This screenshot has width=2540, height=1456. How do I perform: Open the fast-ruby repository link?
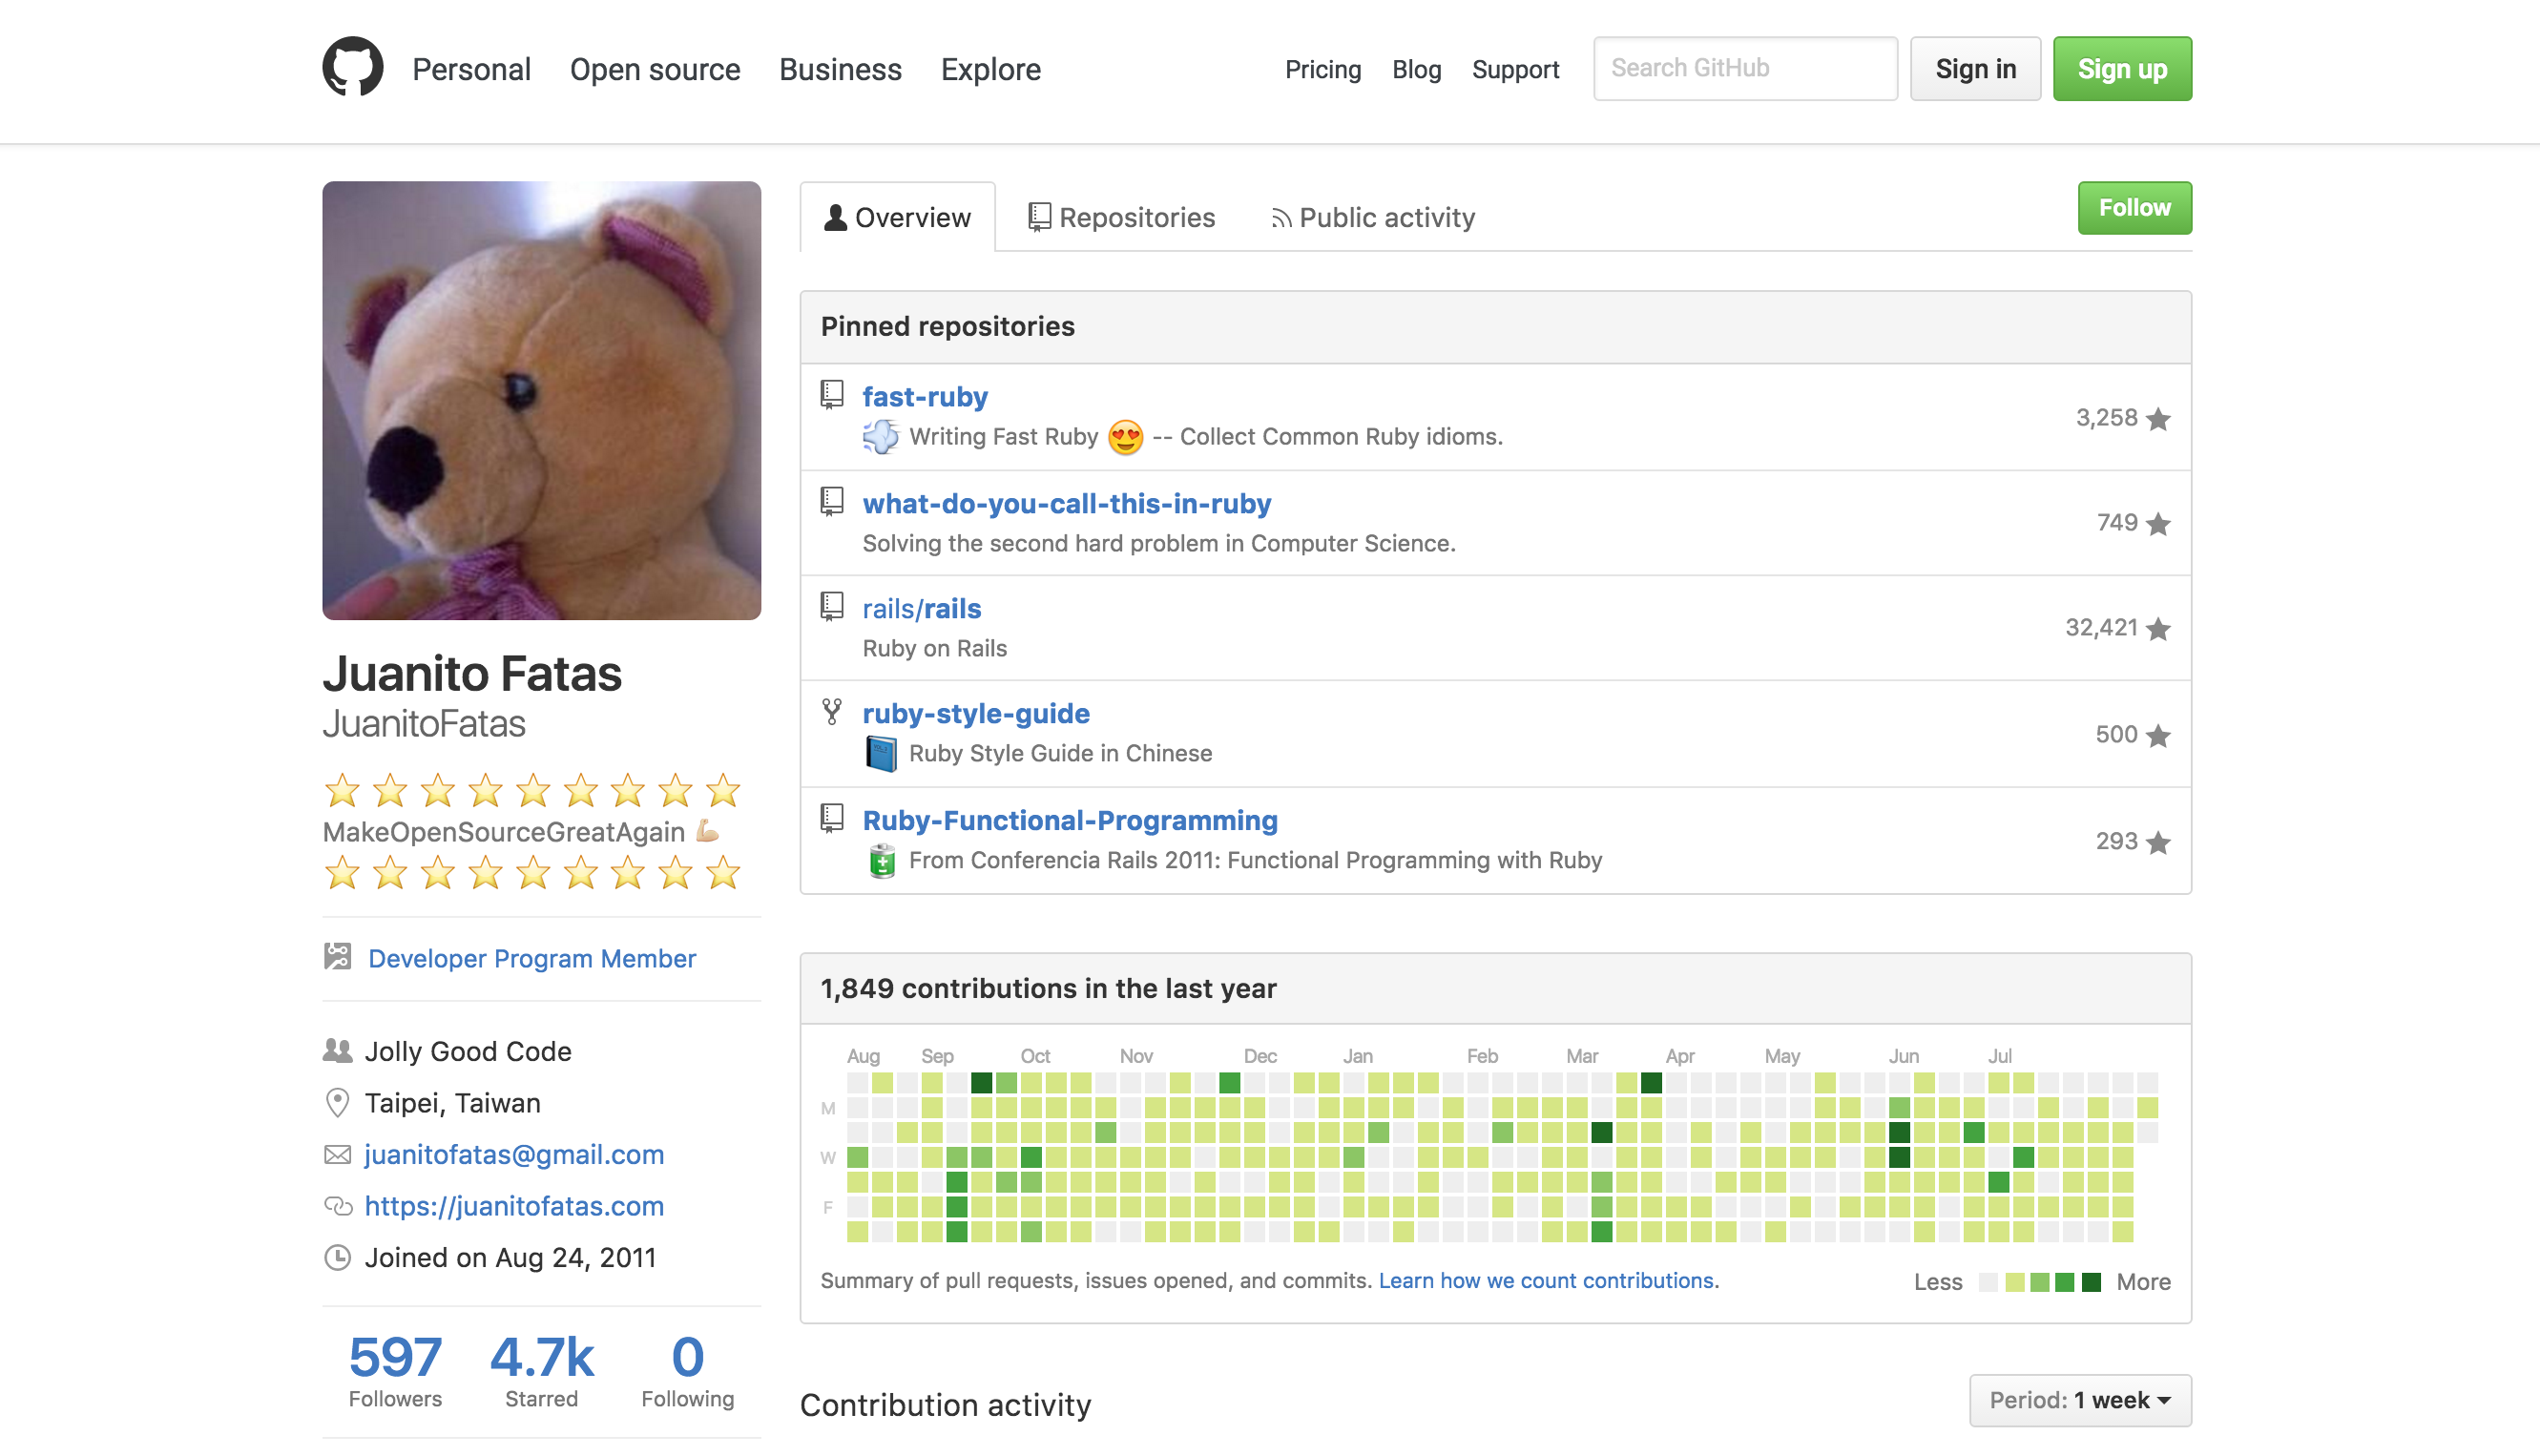925,396
